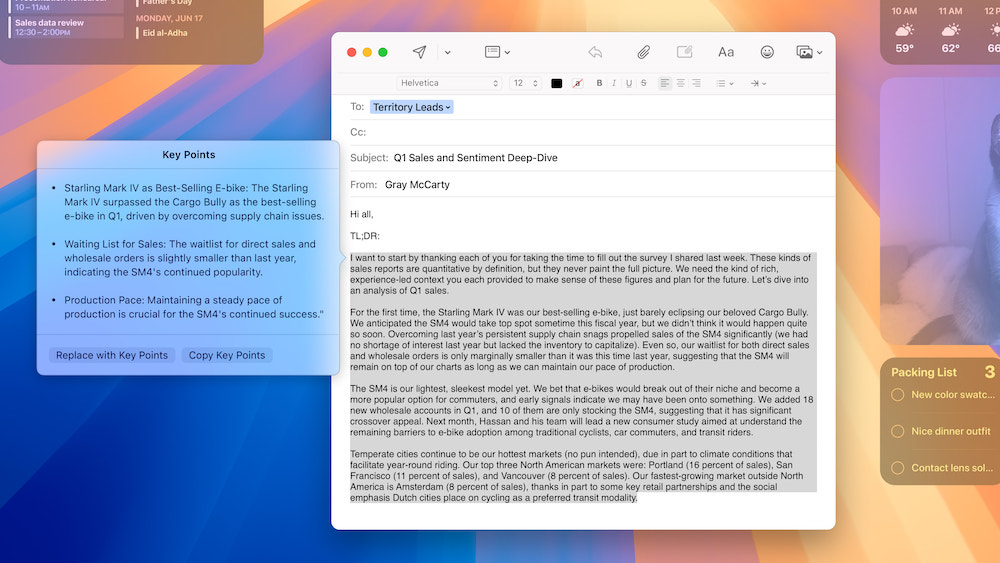Click the attach file paperclip icon
This screenshot has width=1000, height=563.
(644, 52)
